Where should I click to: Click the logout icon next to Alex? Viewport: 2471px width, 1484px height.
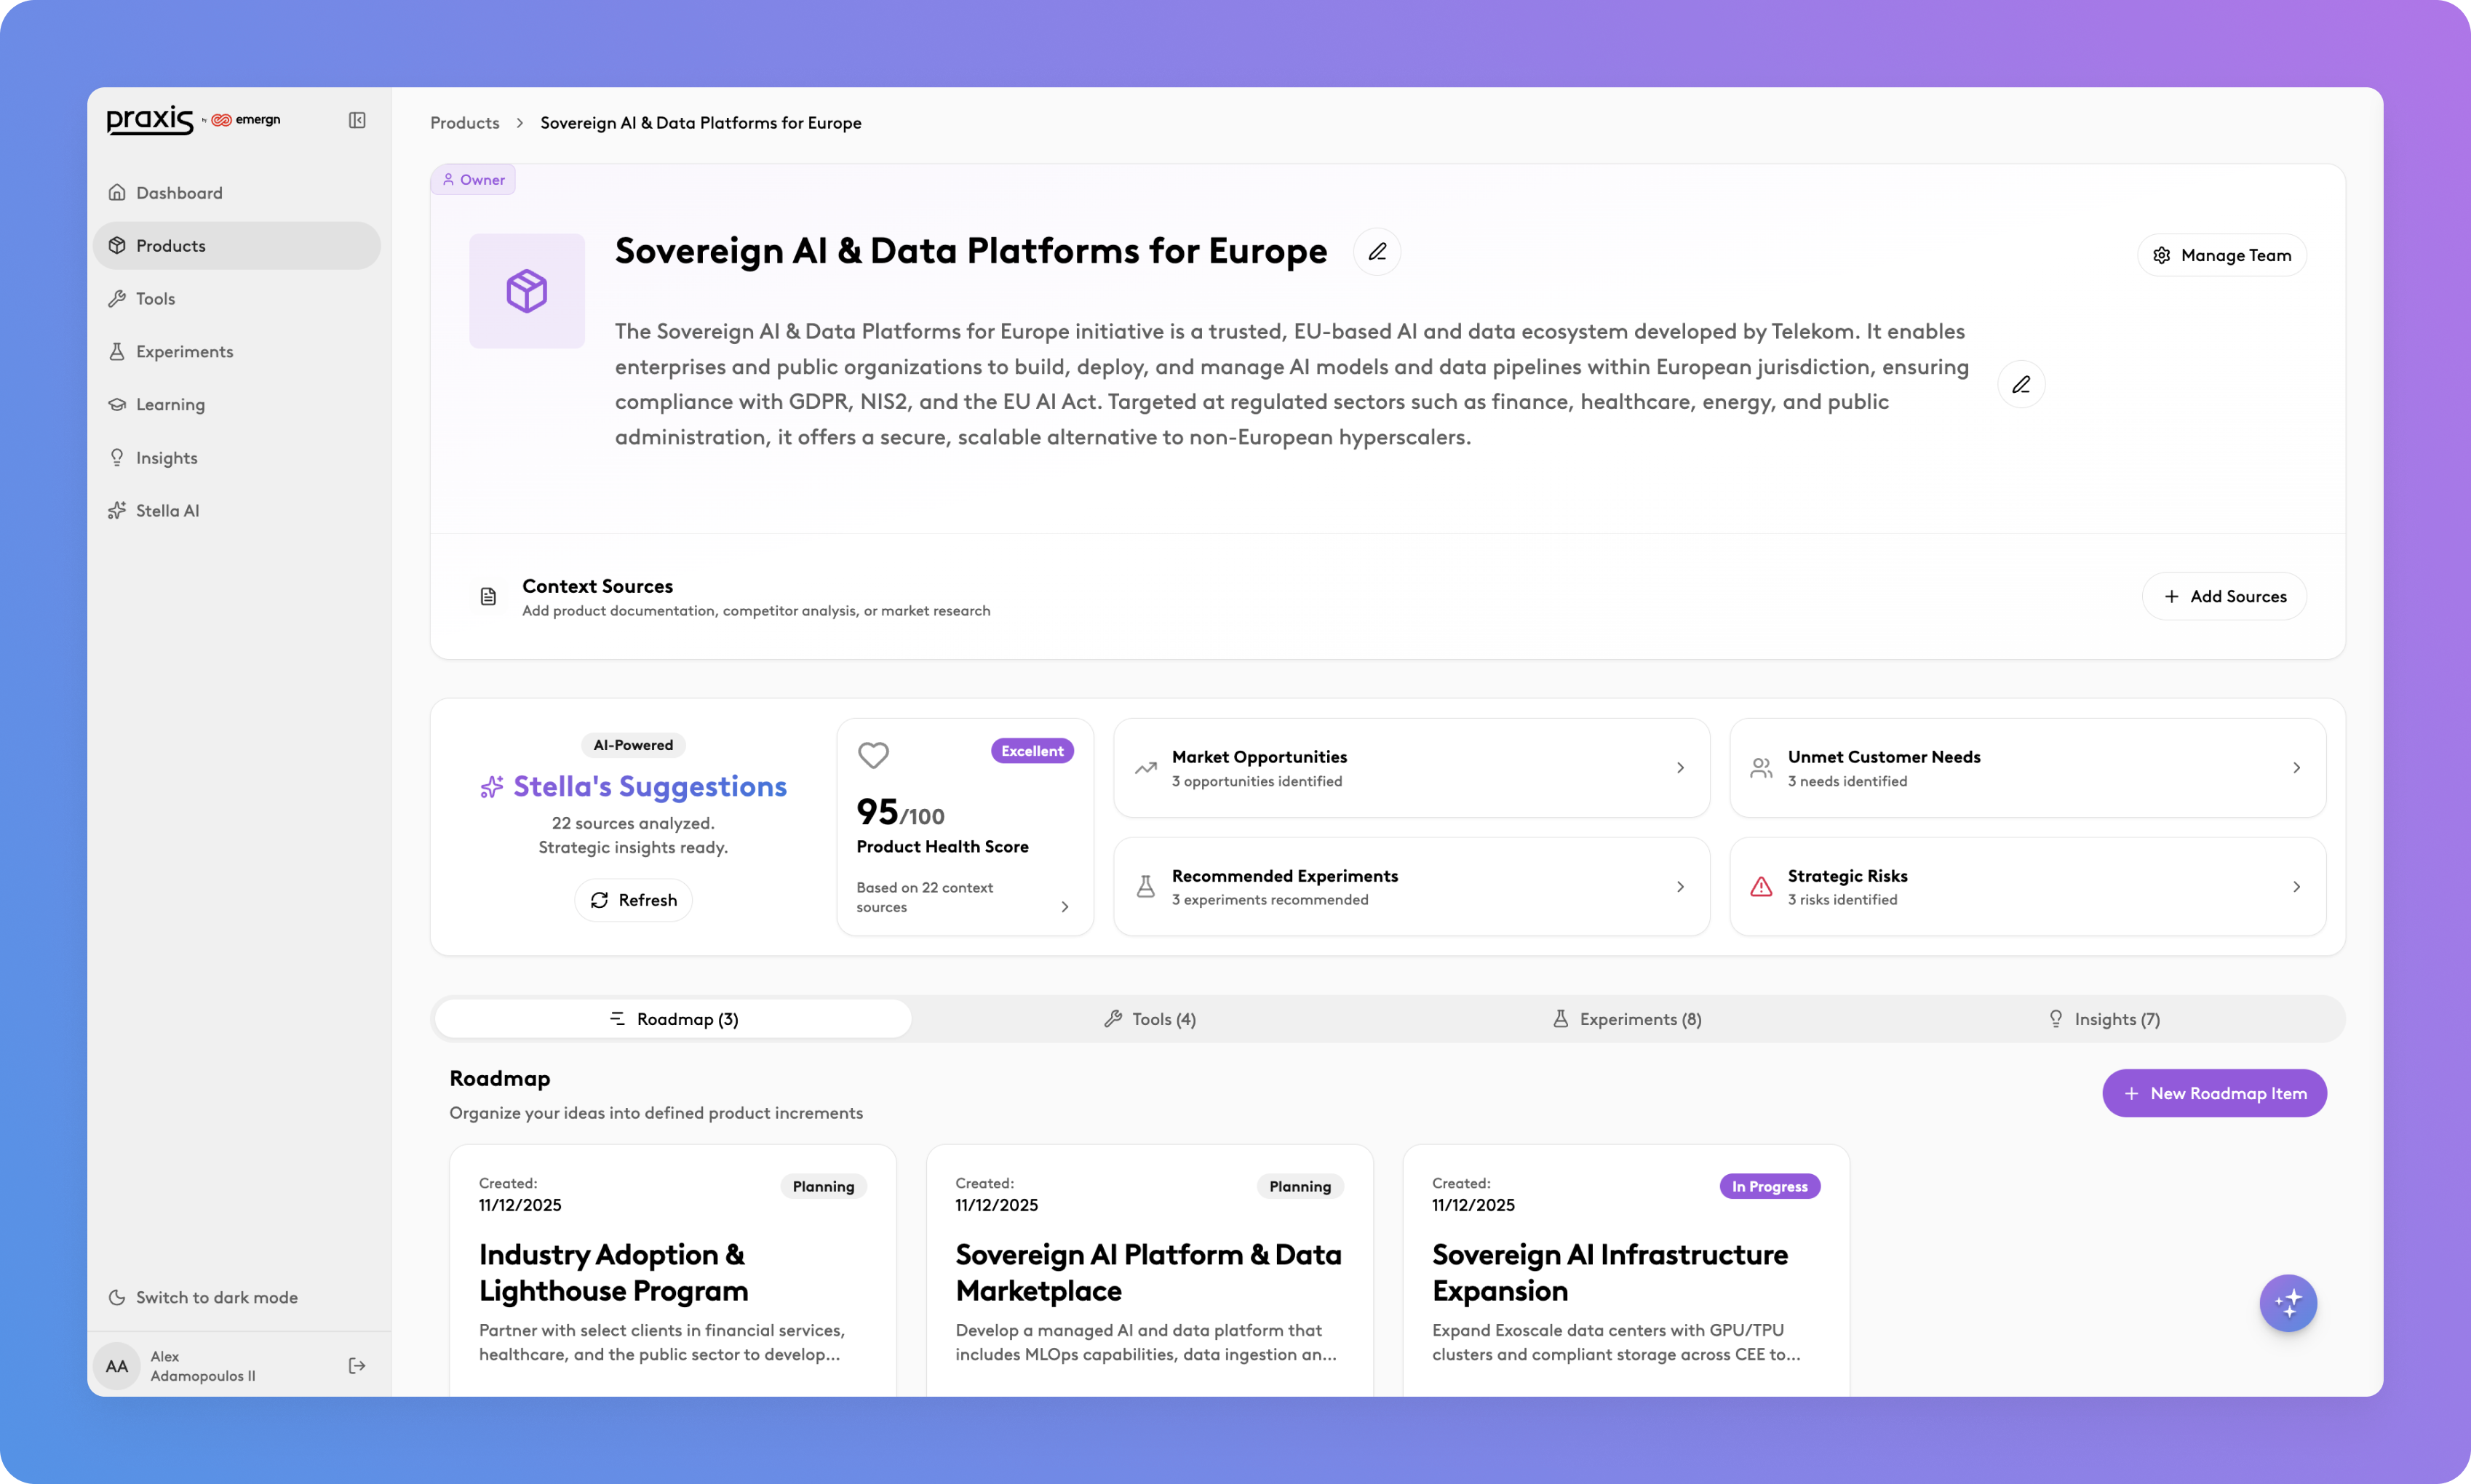tap(357, 1365)
